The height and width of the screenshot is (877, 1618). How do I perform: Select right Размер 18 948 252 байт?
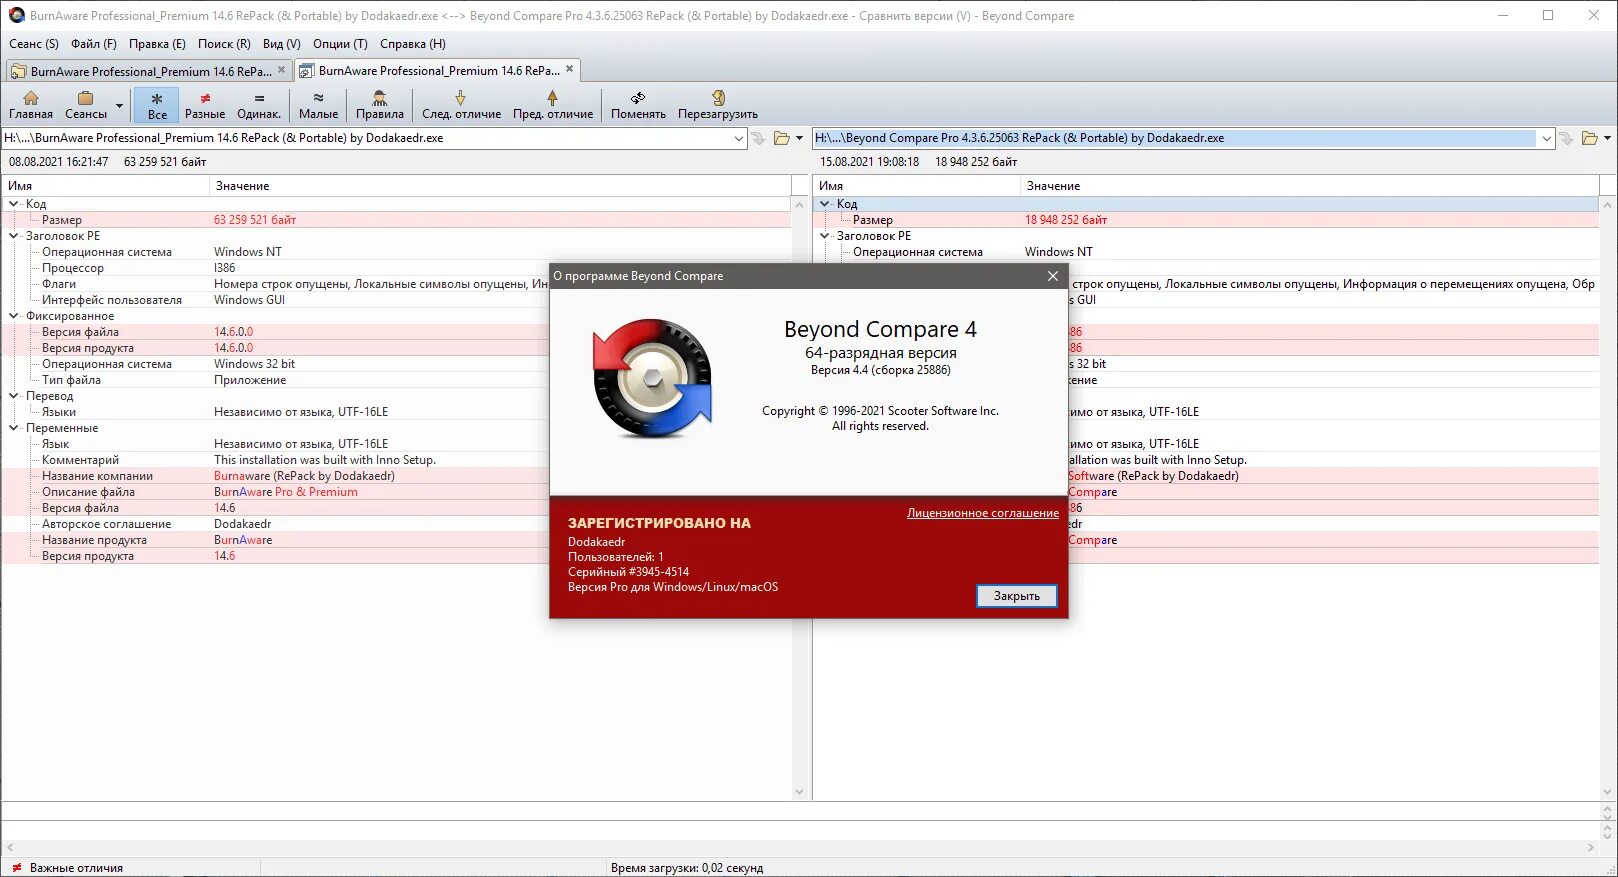[x=1206, y=220]
